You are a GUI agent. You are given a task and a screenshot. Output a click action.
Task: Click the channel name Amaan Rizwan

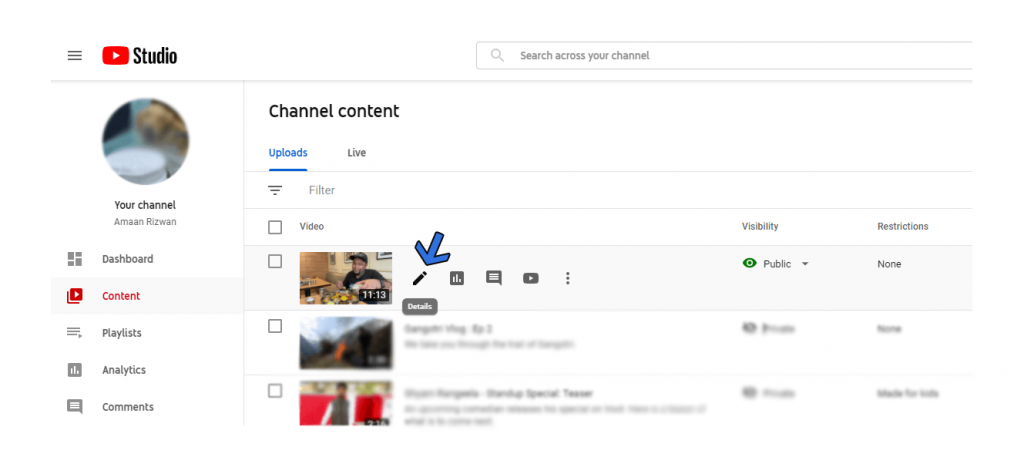click(x=145, y=222)
